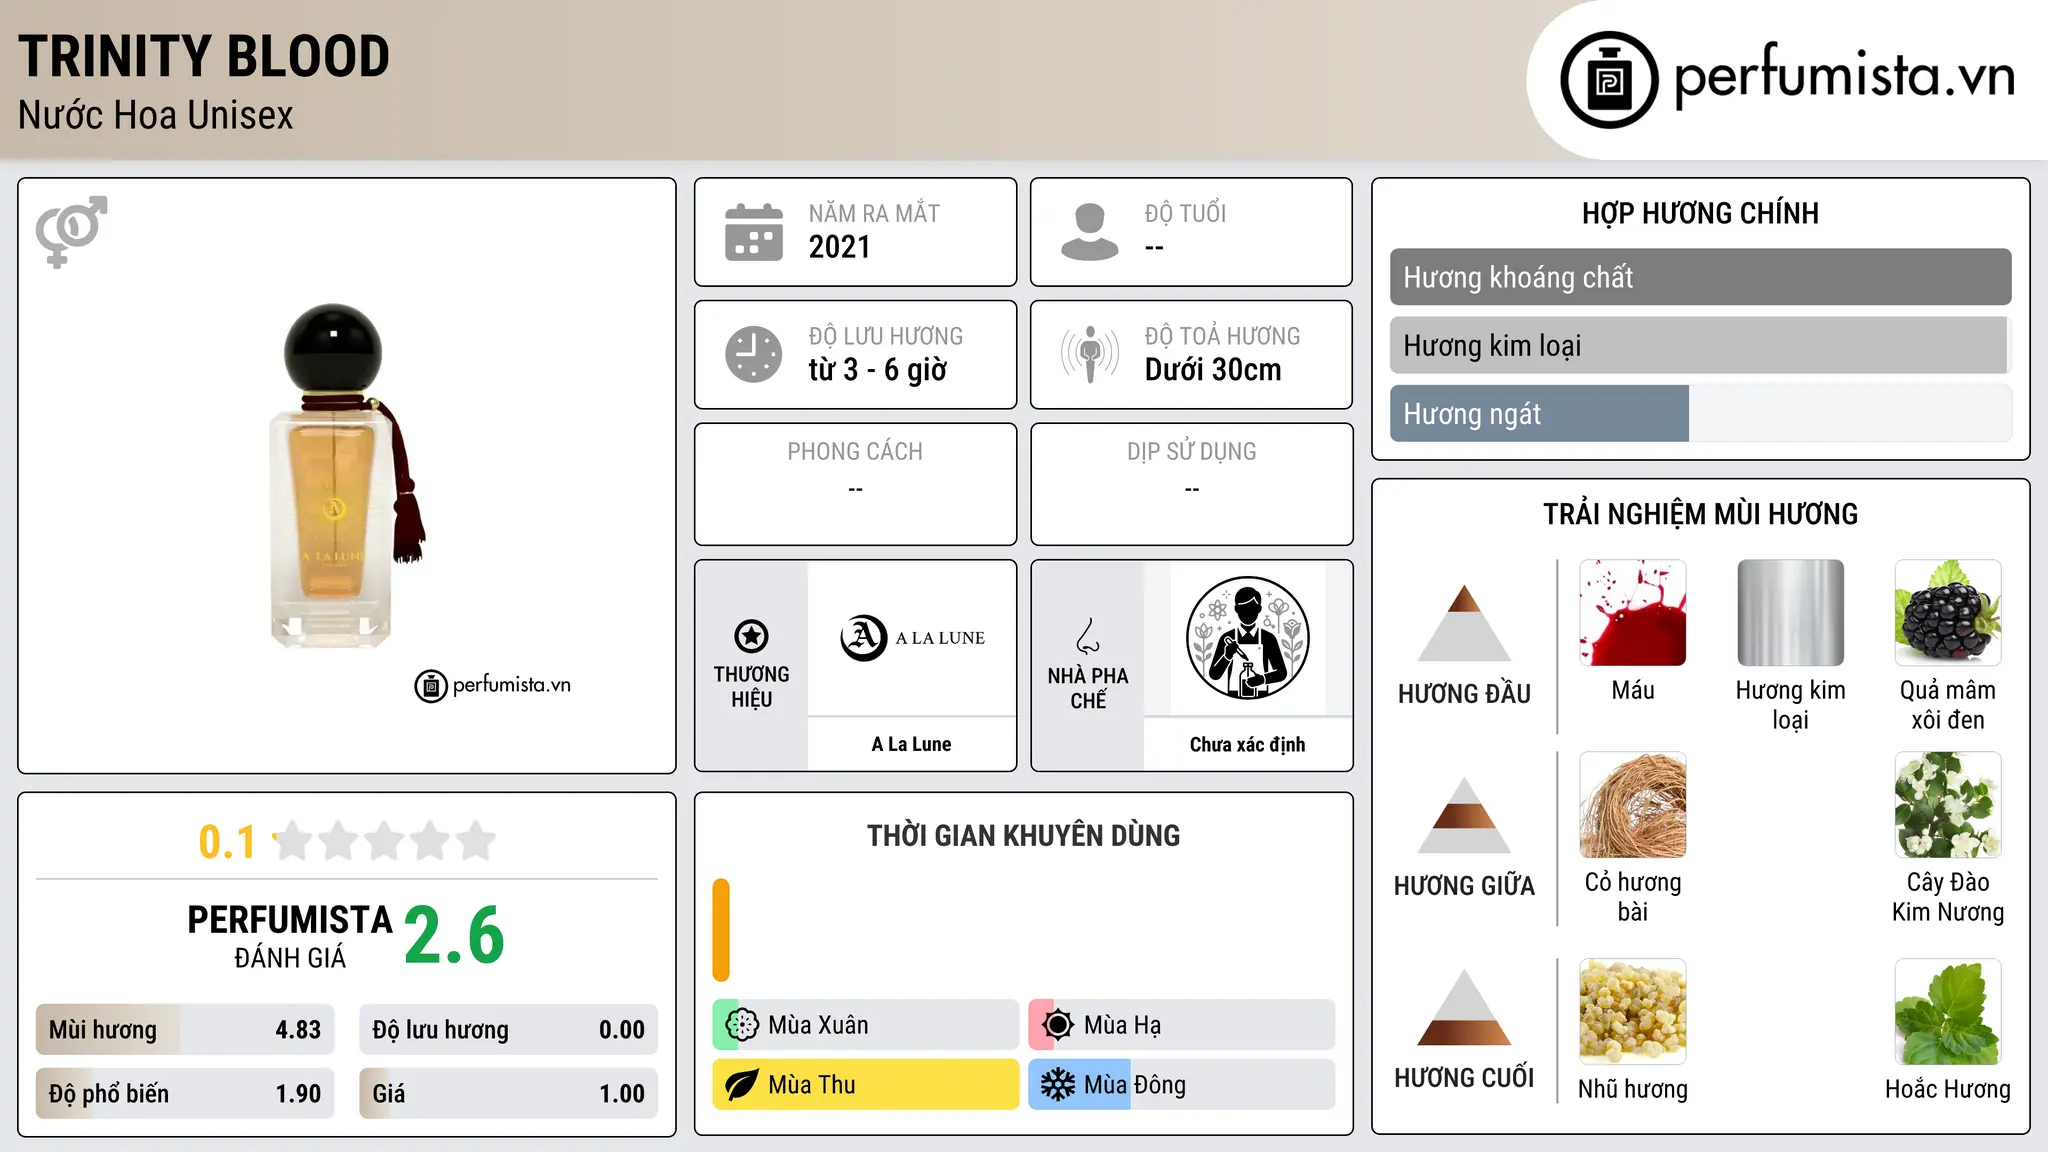Screen dimensions: 2048x1152
Task: Click the Mùa Xuân season bar
Action: click(866, 1025)
